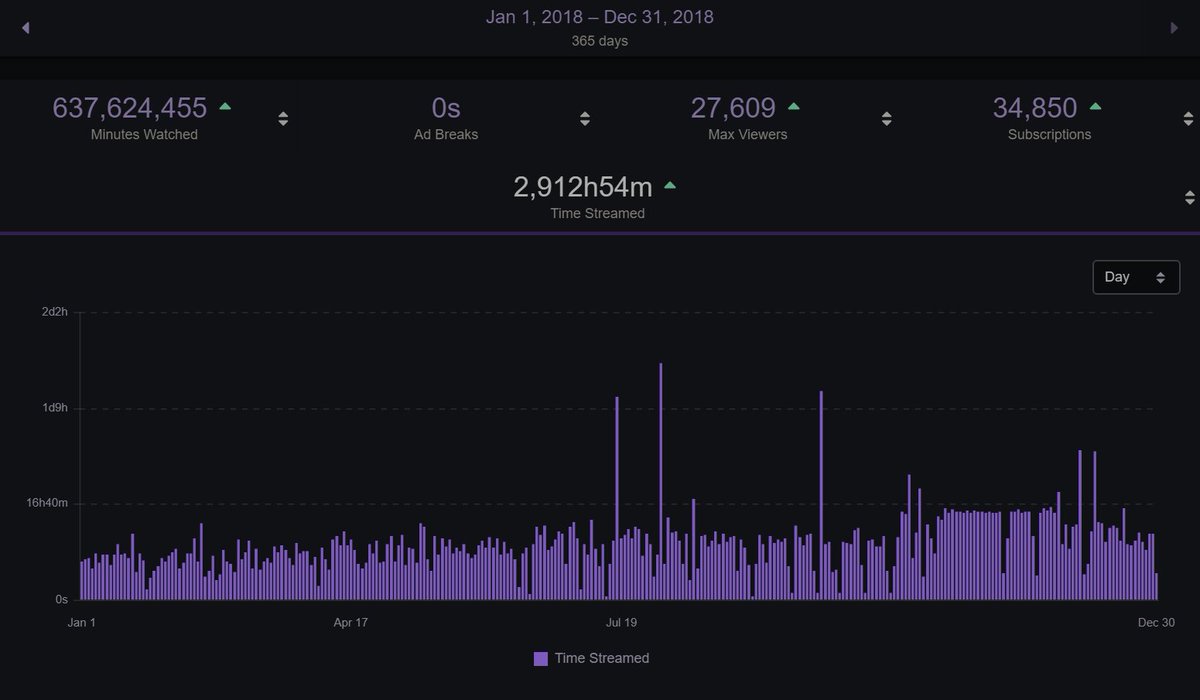Click the green trend arrow beside Time Streamed
This screenshot has height=700, width=1200.
[x=670, y=185]
